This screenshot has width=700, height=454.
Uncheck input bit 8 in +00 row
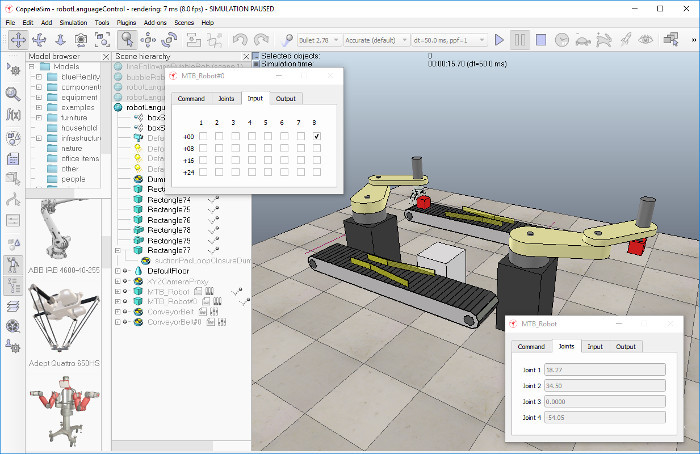317,136
